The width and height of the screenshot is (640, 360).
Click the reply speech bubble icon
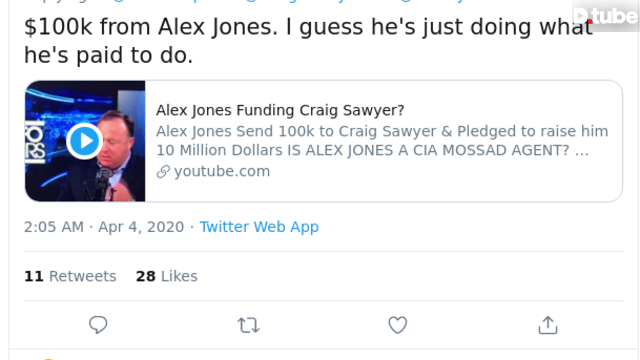pyautogui.click(x=98, y=325)
